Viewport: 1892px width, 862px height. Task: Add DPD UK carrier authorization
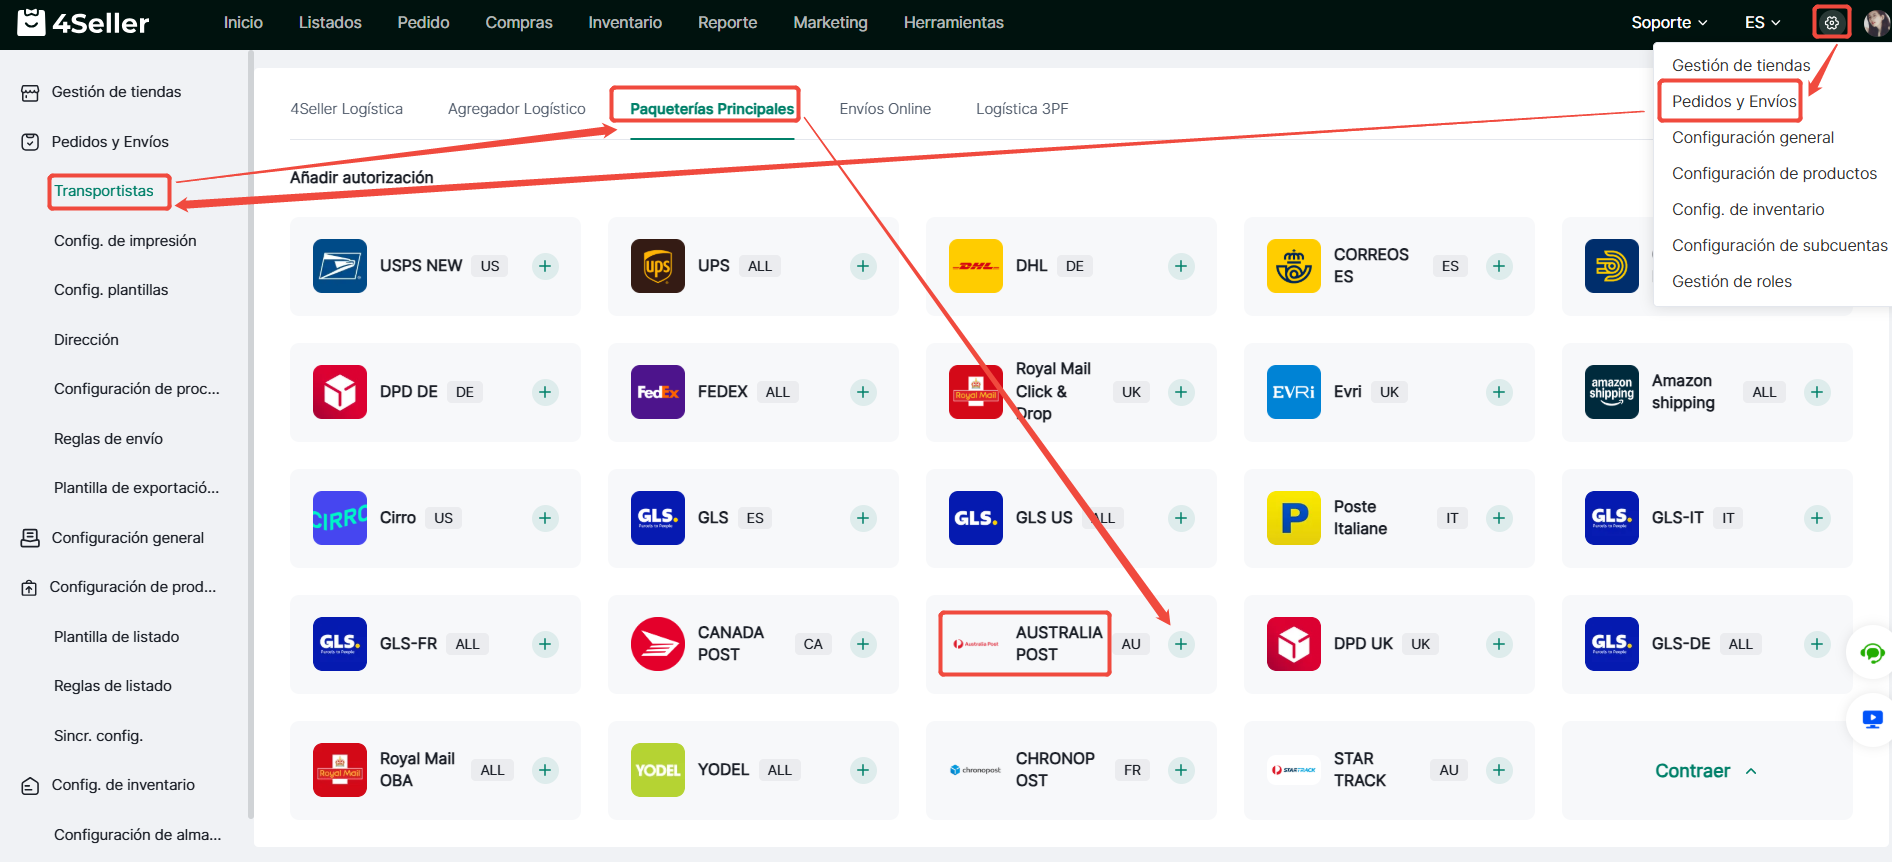click(1499, 644)
